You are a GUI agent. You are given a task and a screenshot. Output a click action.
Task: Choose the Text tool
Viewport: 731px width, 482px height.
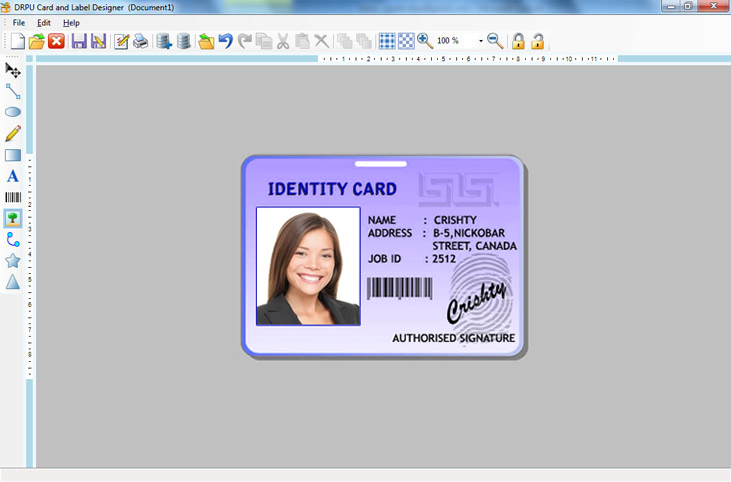point(13,176)
